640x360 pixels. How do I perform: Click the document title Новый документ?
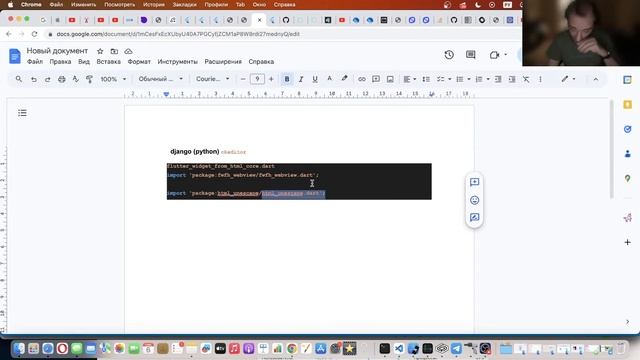[57, 51]
